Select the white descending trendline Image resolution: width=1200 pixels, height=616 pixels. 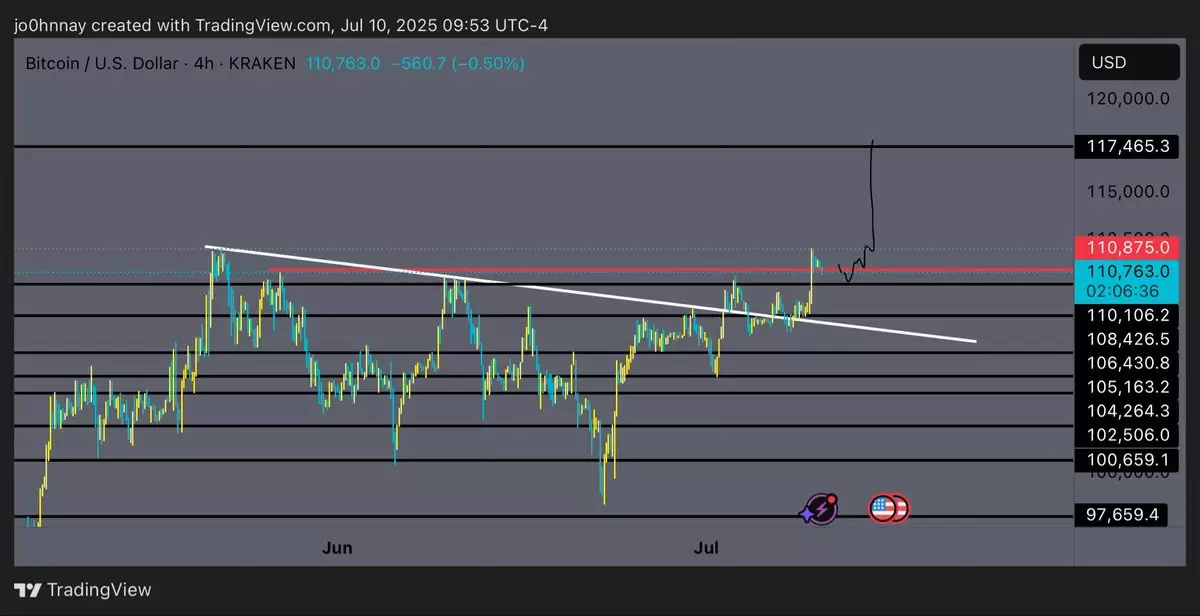pos(590,293)
